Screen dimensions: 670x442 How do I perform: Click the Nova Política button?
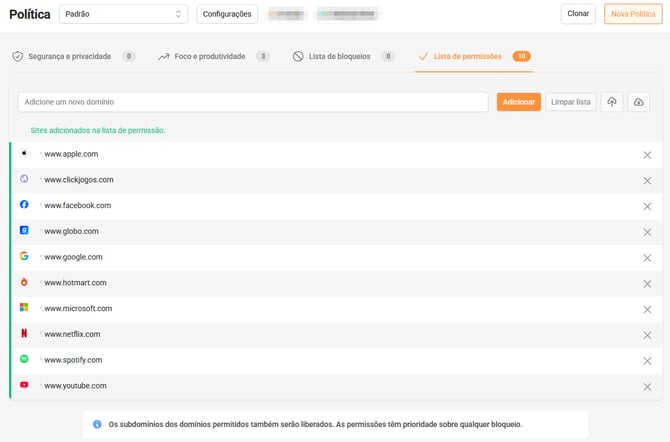[633, 14]
